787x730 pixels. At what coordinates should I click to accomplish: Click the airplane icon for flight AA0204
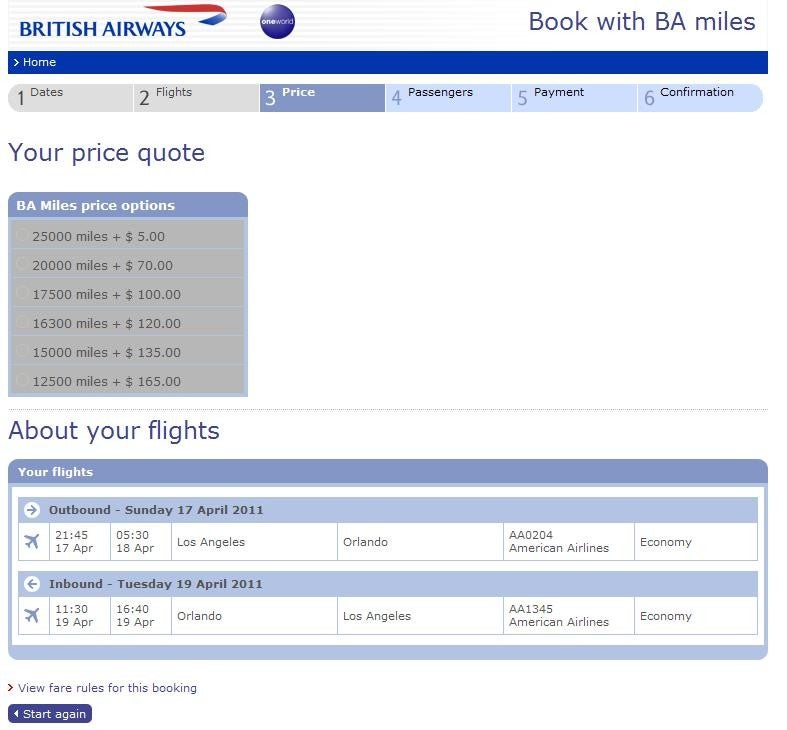tap(32, 542)
